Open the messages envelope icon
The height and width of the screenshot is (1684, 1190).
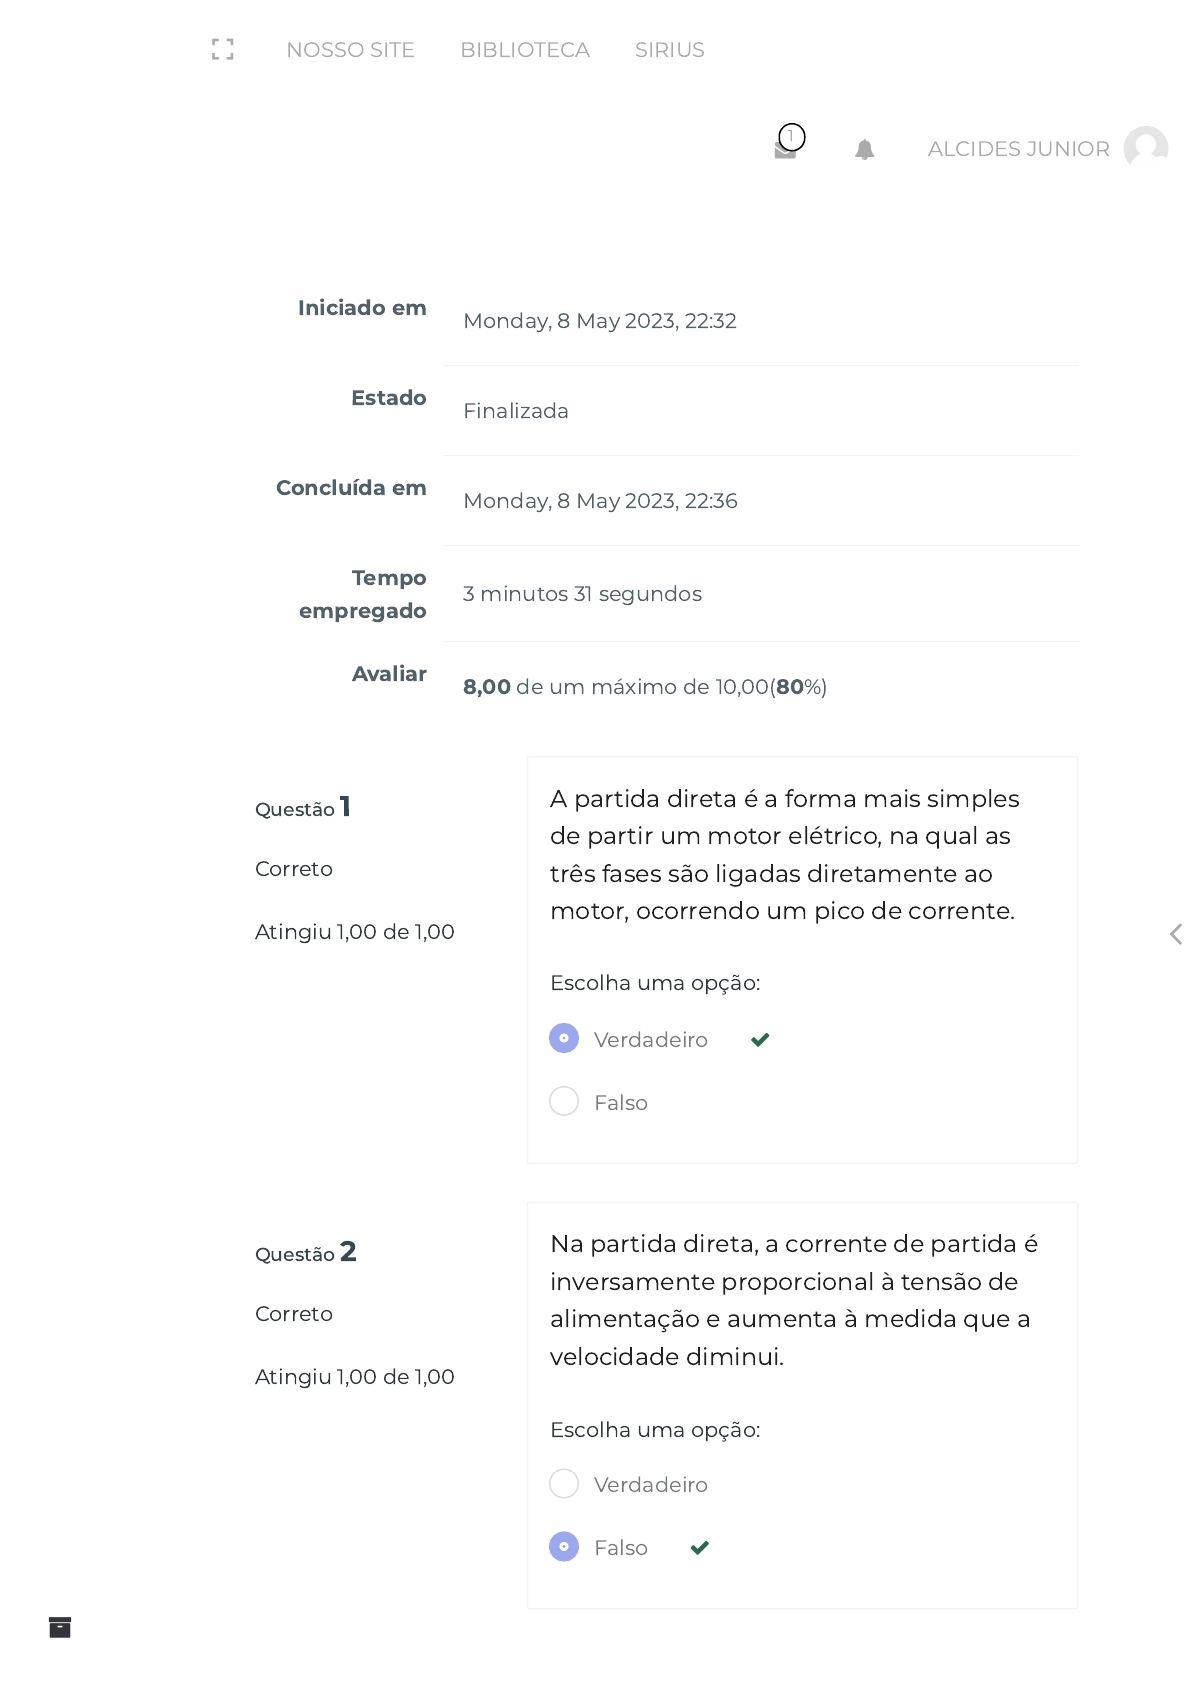point(785,151)
